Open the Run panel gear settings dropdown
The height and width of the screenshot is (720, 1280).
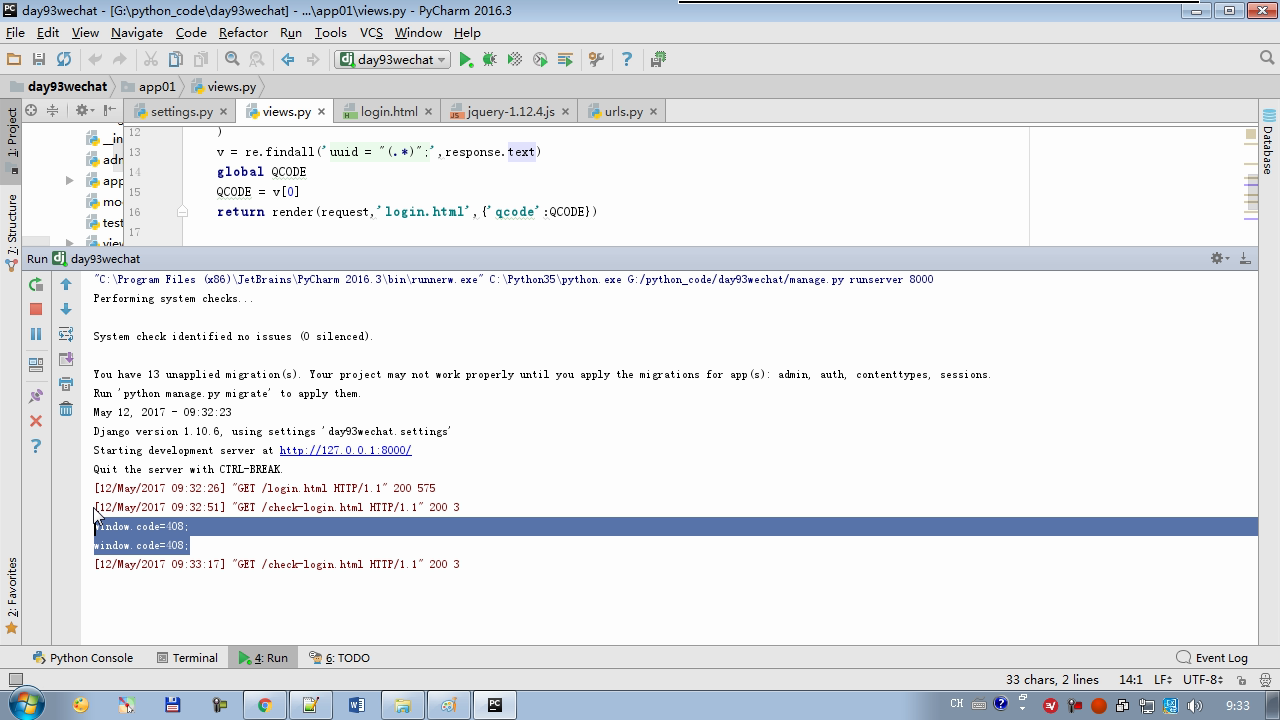point(1219,258)
